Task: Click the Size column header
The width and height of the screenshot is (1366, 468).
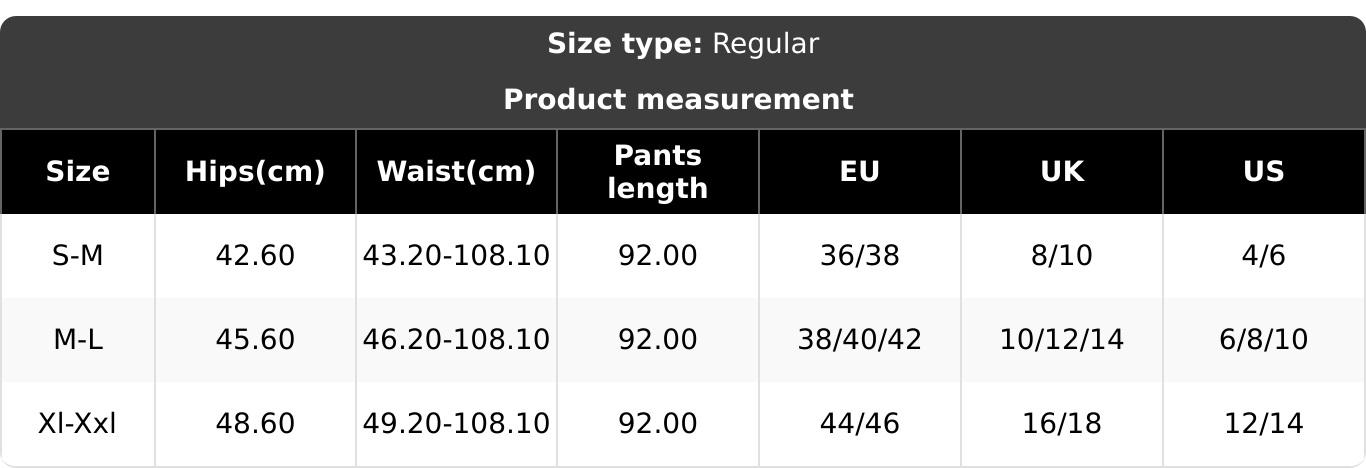Action: point(78,172)
